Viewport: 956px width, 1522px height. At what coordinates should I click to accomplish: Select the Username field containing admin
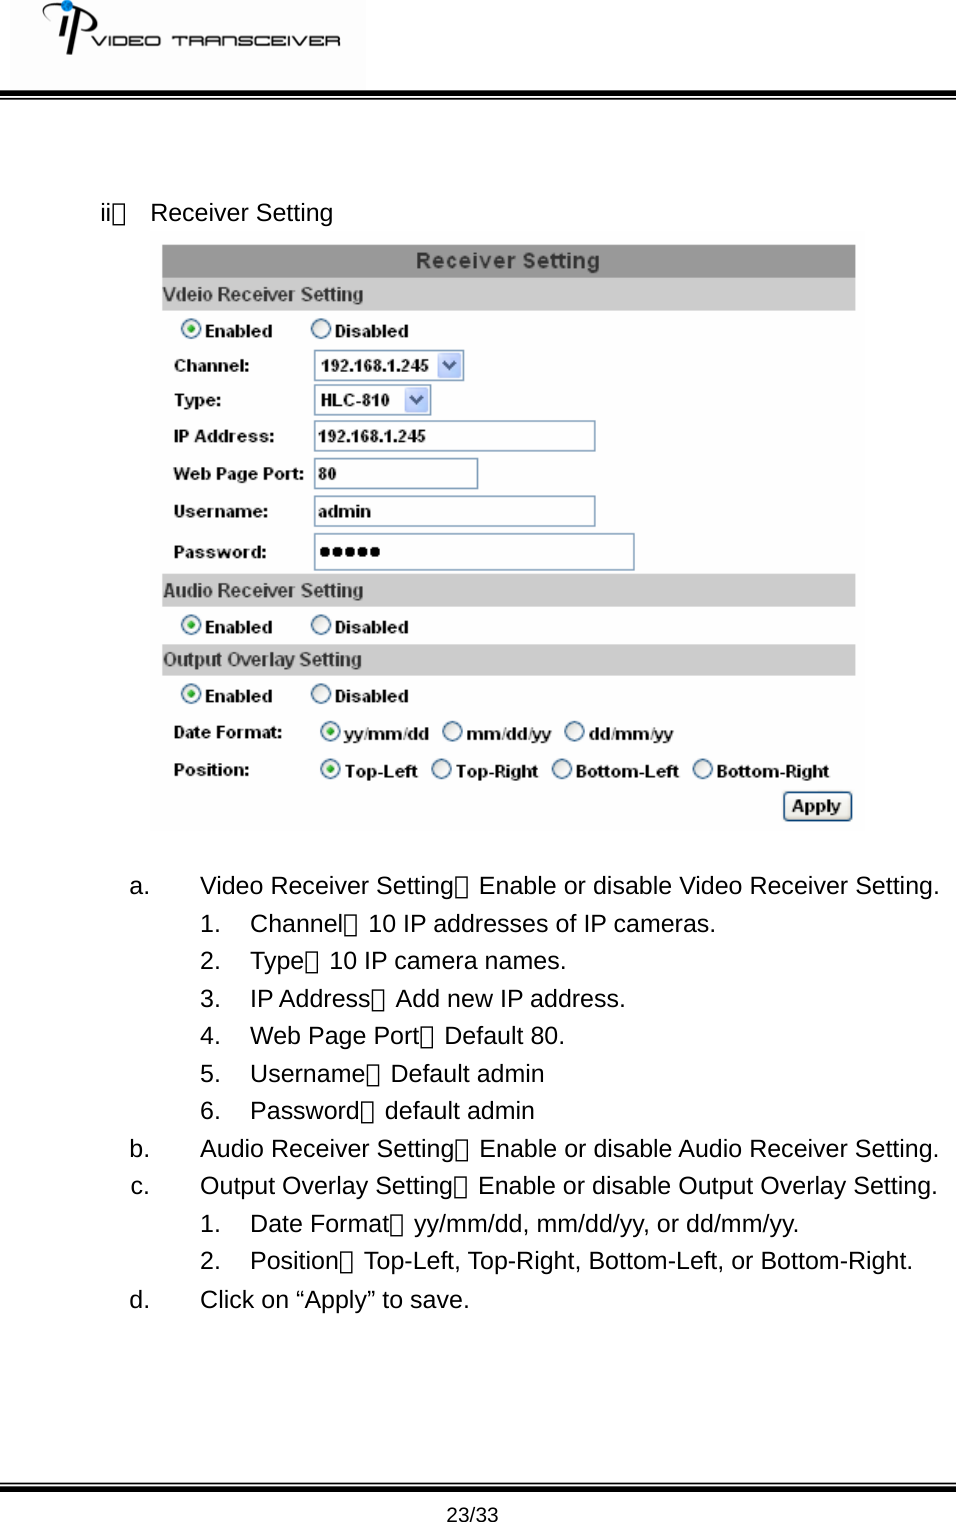point(453,510)
